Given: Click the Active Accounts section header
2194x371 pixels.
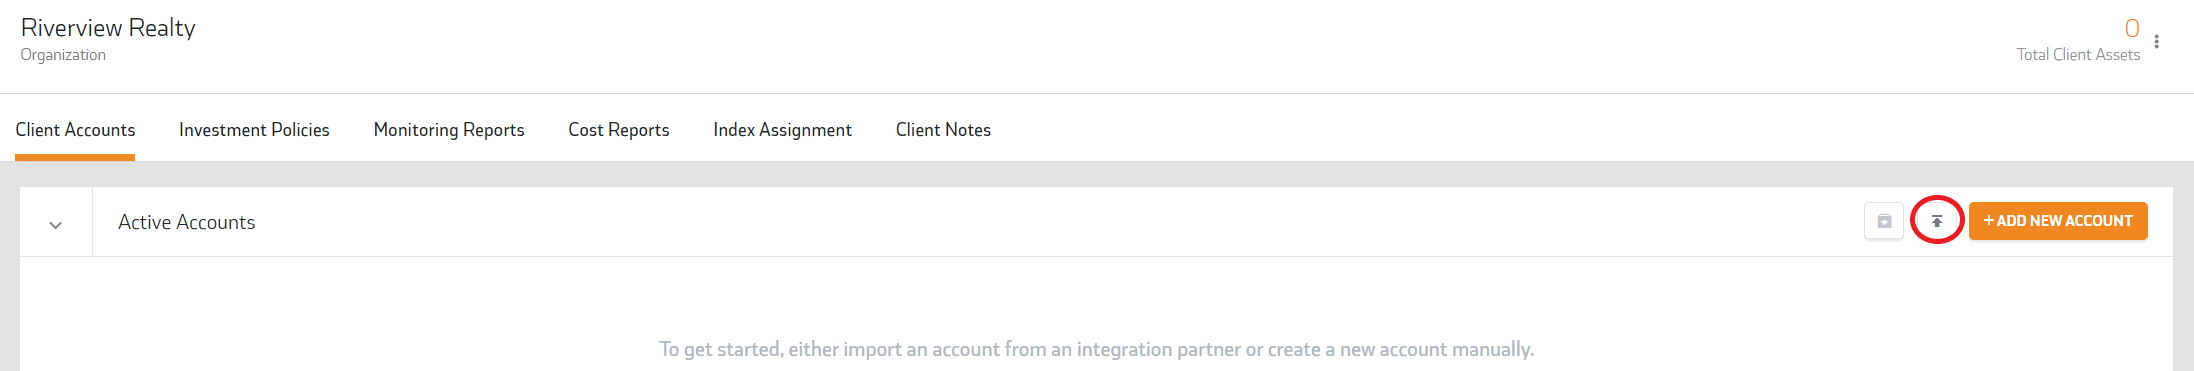Looking at the screenshot, I should click(187, 222).
